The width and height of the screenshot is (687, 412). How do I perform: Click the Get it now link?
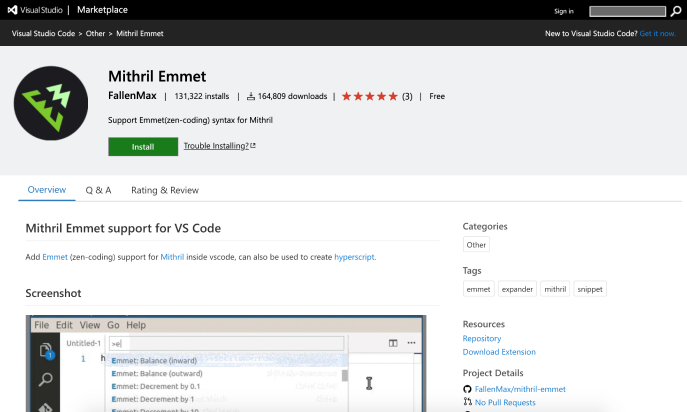tap(658, 34)
